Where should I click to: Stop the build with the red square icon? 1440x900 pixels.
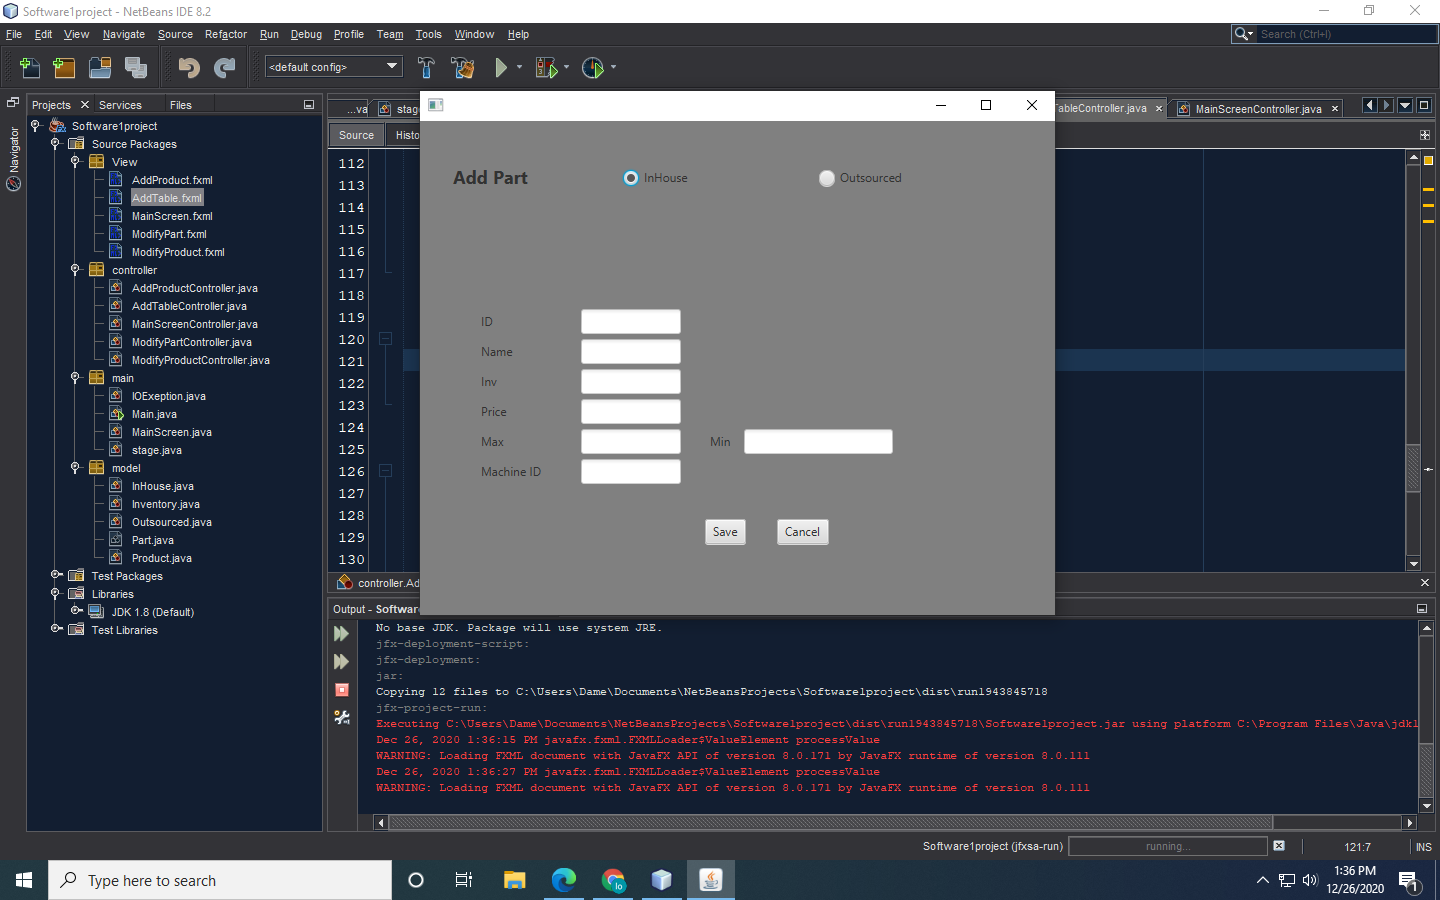point(341,691)
